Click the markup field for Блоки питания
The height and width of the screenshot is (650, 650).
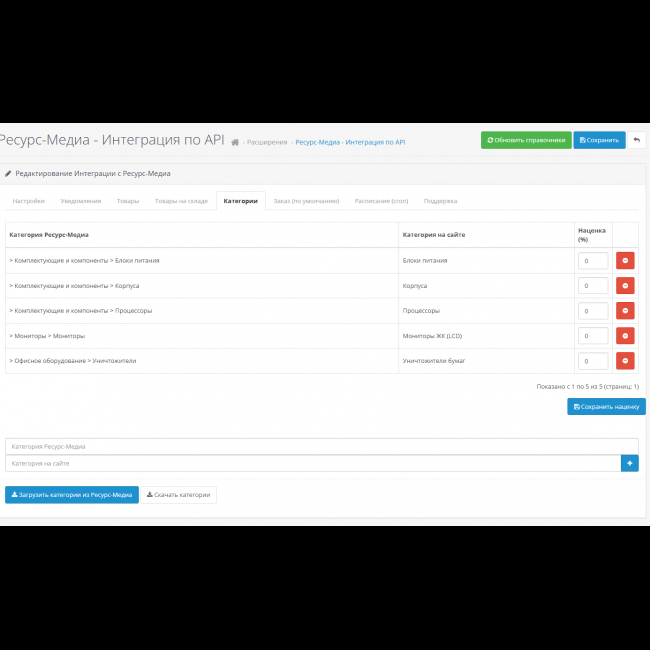tap(593, 260)
